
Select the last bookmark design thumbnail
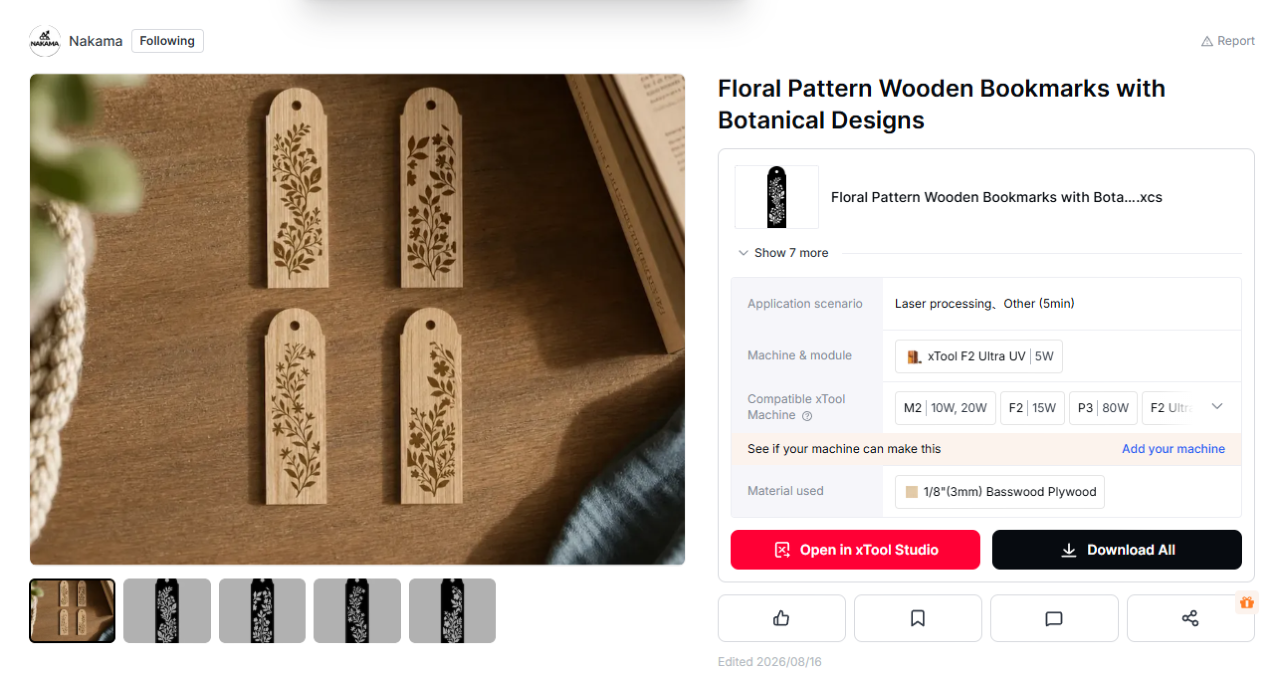452,610
